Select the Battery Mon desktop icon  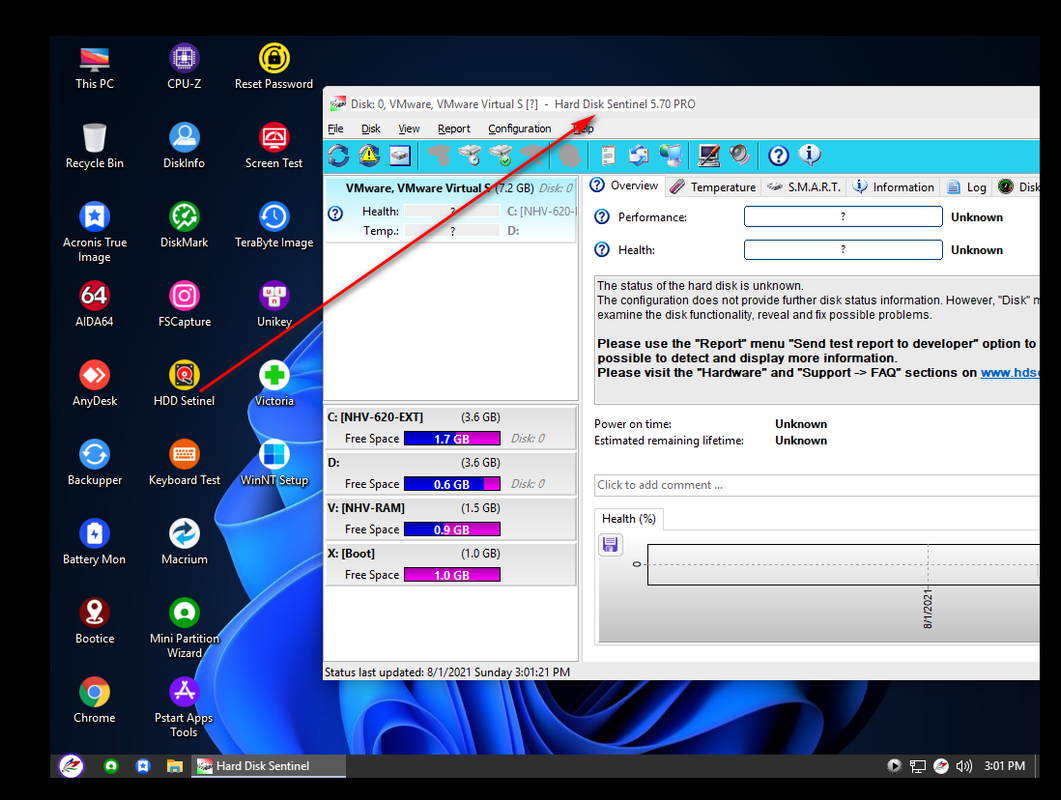[x=94, y=541]
